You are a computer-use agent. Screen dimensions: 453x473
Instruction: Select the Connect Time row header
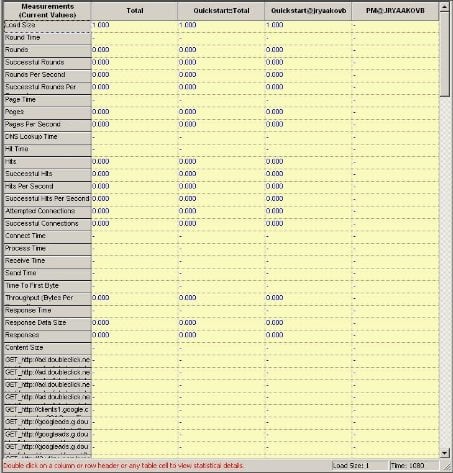pyautogui.click(x=47, y=237)
